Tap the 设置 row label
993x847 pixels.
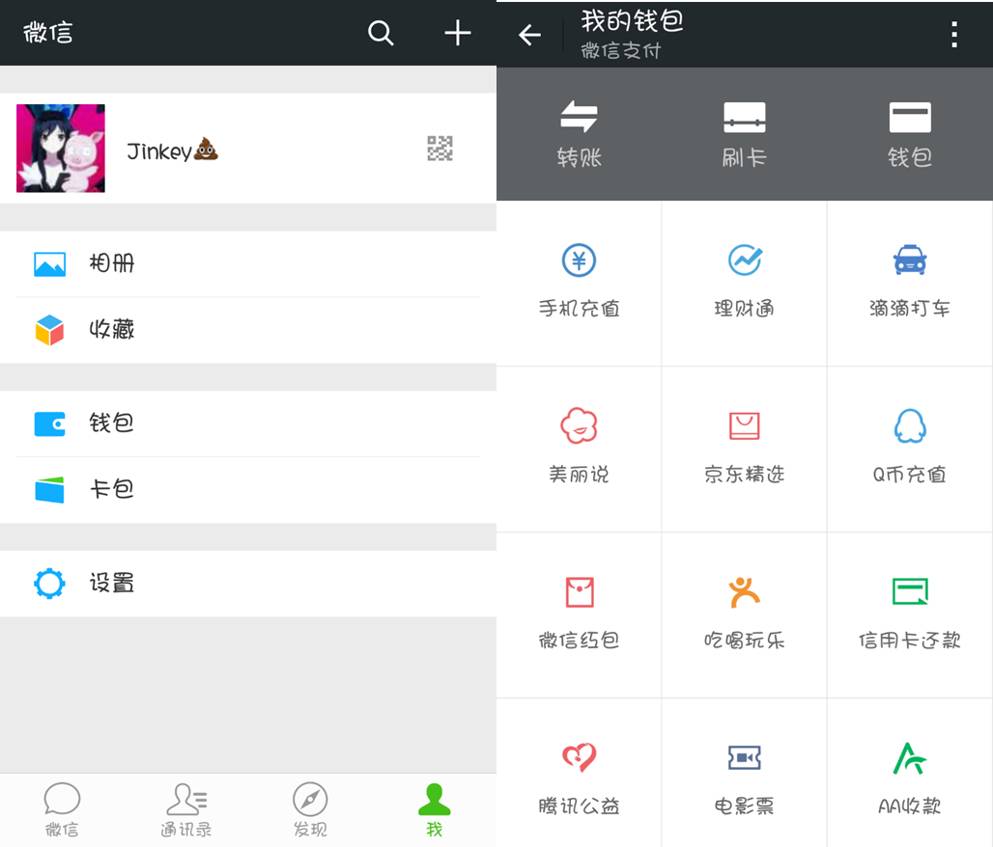click(x=112, y=583)
